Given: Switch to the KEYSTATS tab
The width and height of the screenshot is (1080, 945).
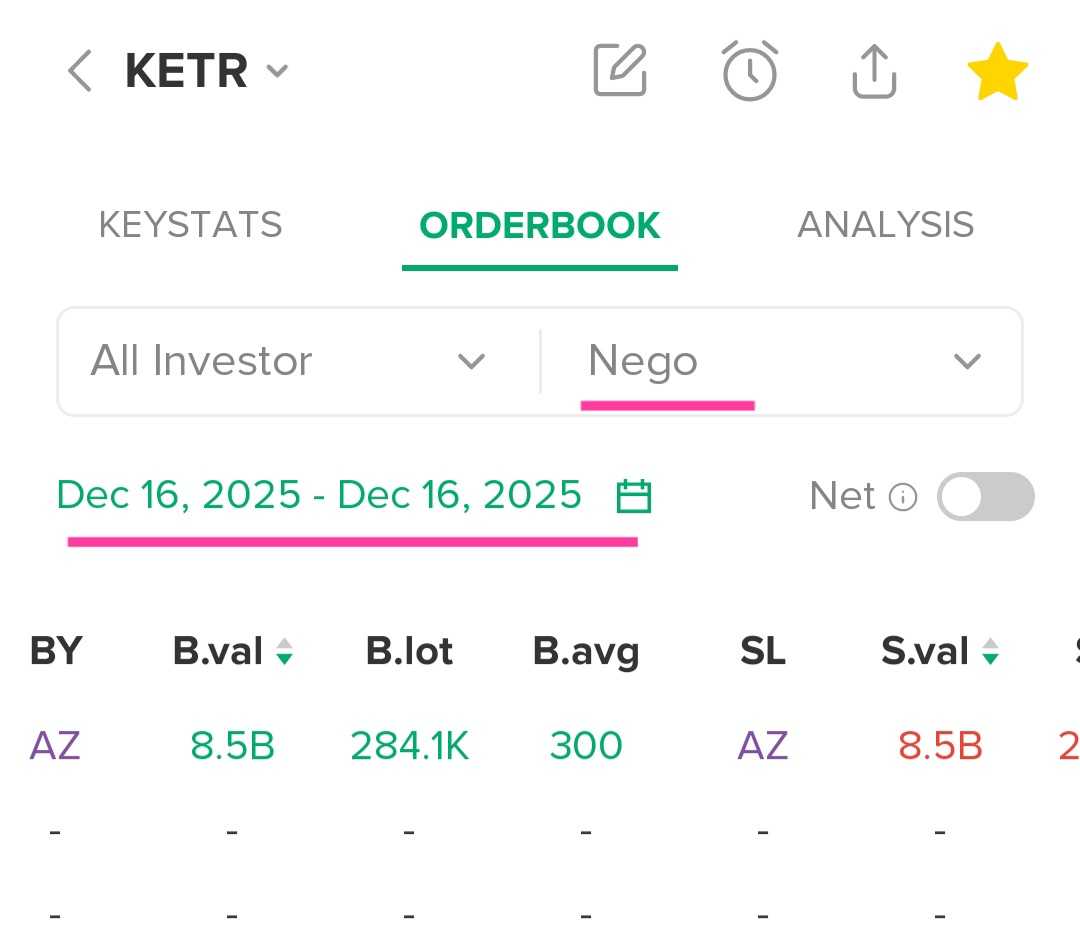Looking at the screenshot, I should 190,225.
